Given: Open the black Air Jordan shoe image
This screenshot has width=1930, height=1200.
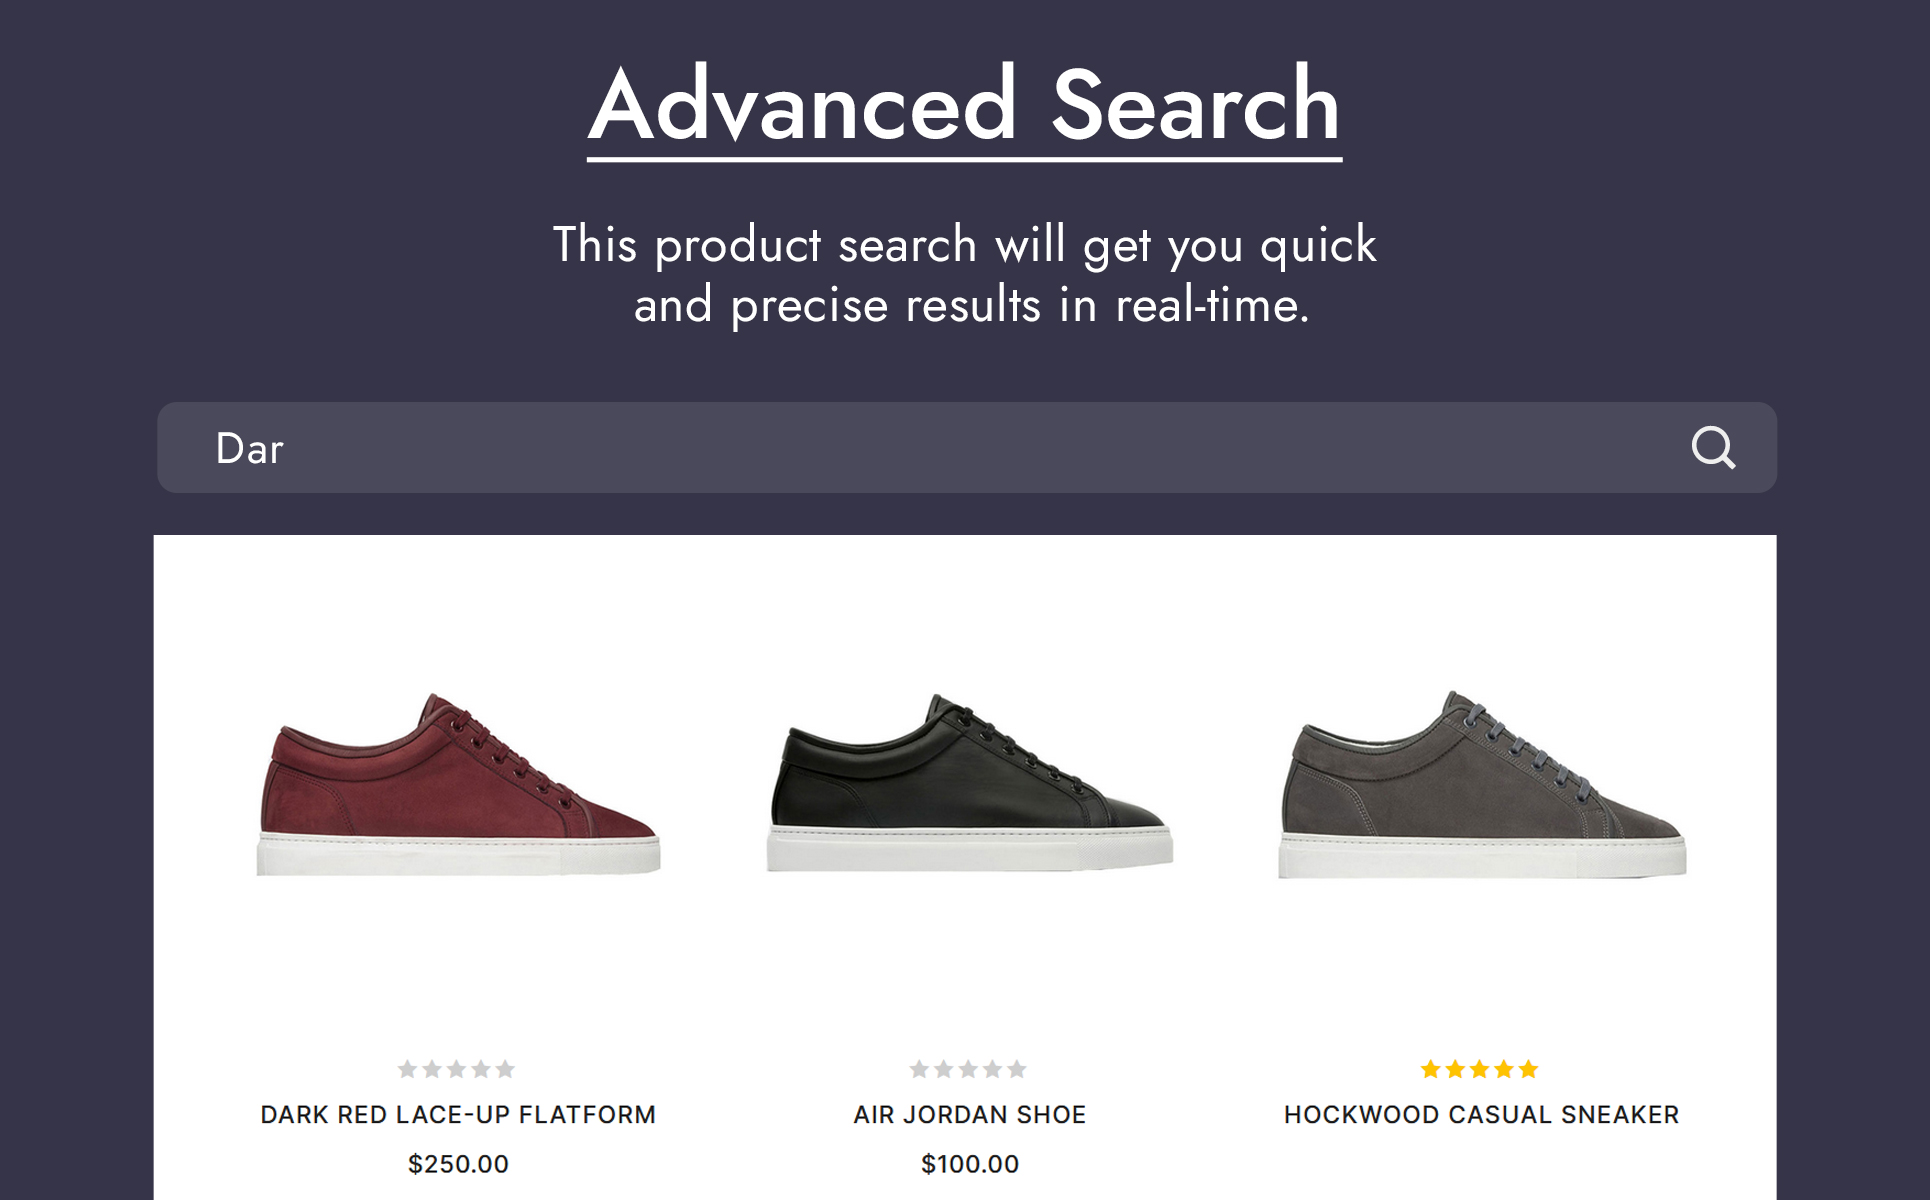Looking at the screenshot, I should [970, 785].
